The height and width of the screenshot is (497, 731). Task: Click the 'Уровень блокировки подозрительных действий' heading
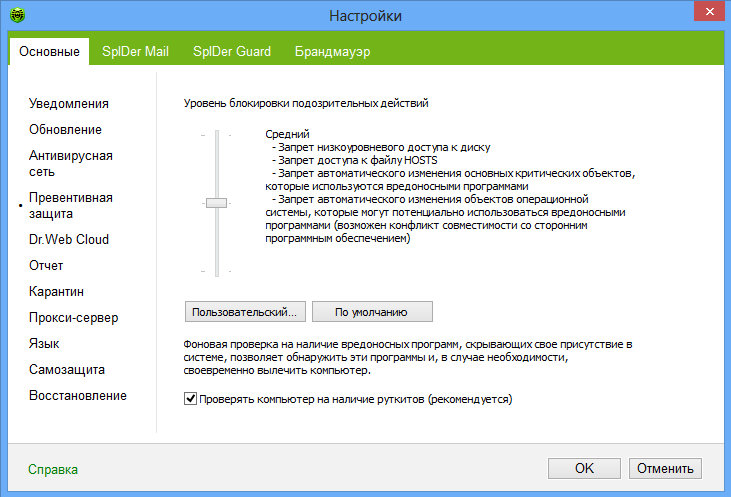306,104
